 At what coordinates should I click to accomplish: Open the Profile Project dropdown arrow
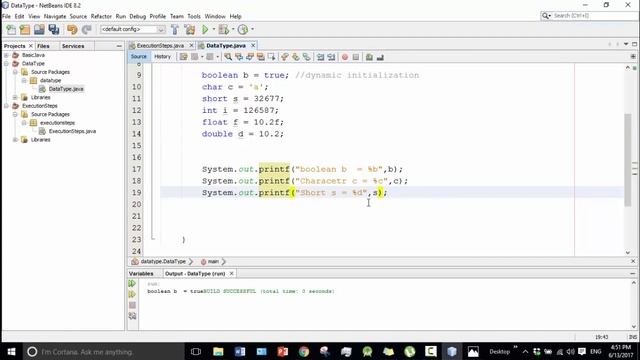(252, 29)
